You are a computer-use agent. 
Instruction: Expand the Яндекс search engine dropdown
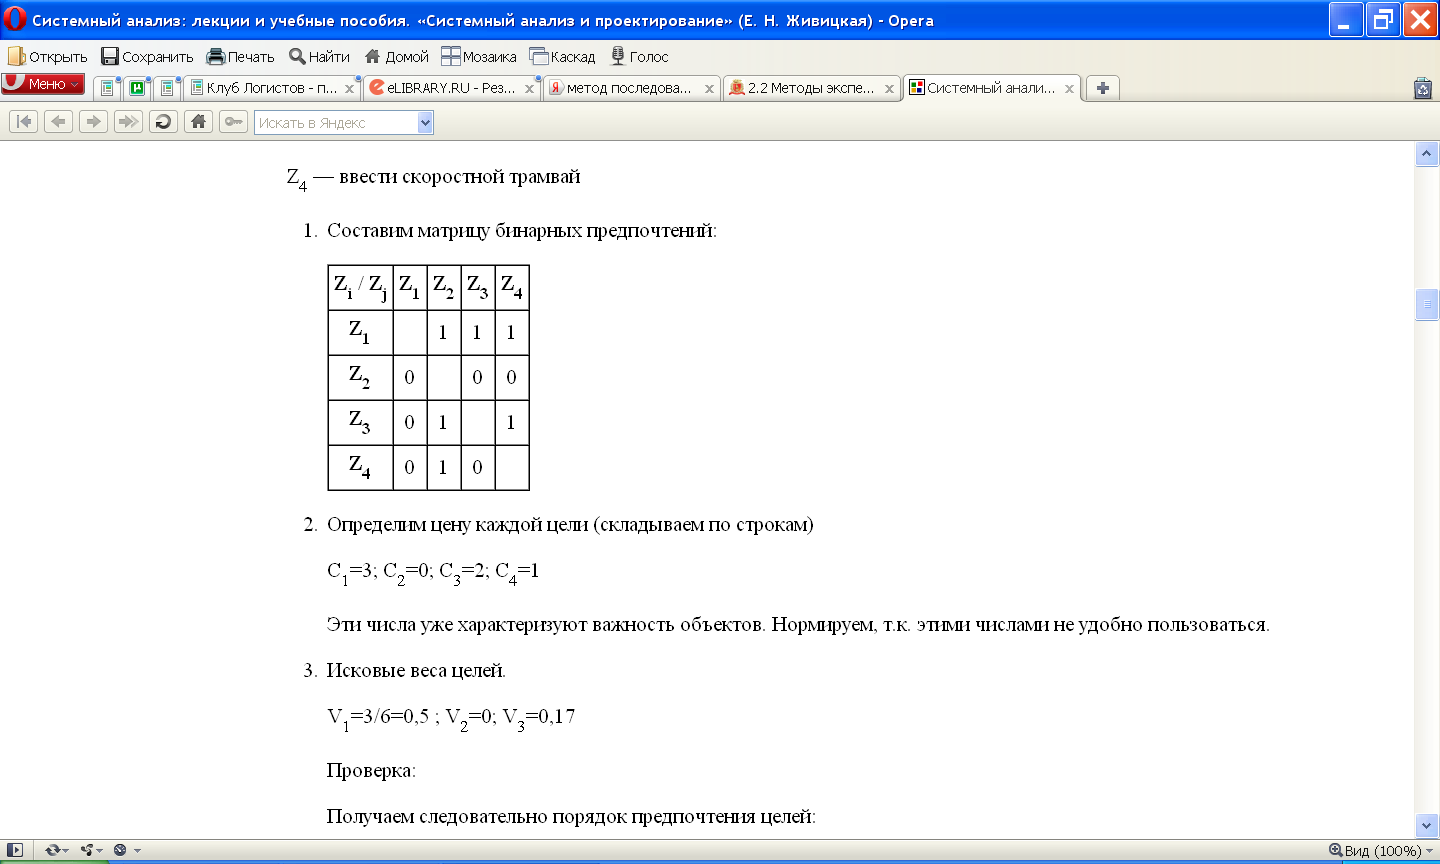tap(425, 122)
